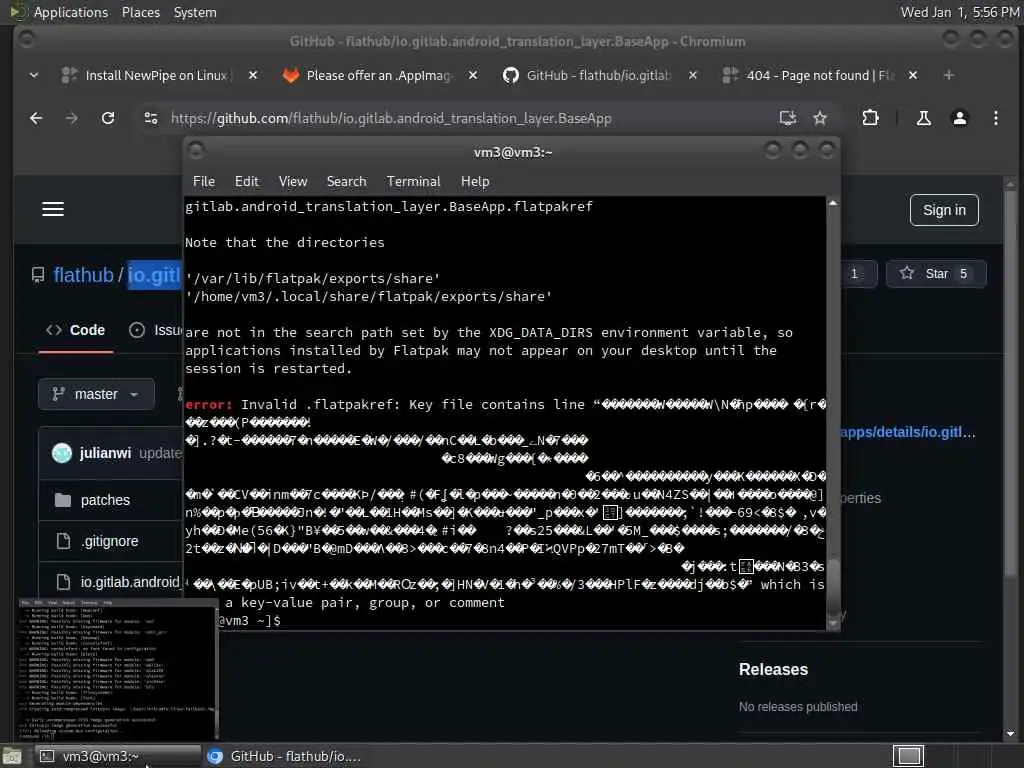Open the io.gitlab.android file entry

click(131, 582)
